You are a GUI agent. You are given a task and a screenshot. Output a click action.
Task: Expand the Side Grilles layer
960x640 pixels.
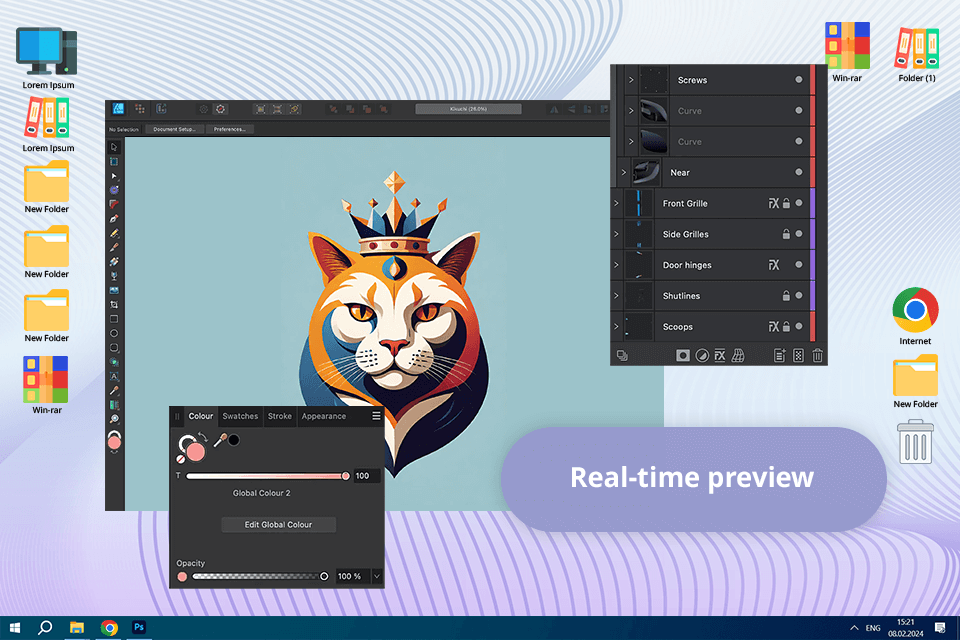click(x=617, y=233)
